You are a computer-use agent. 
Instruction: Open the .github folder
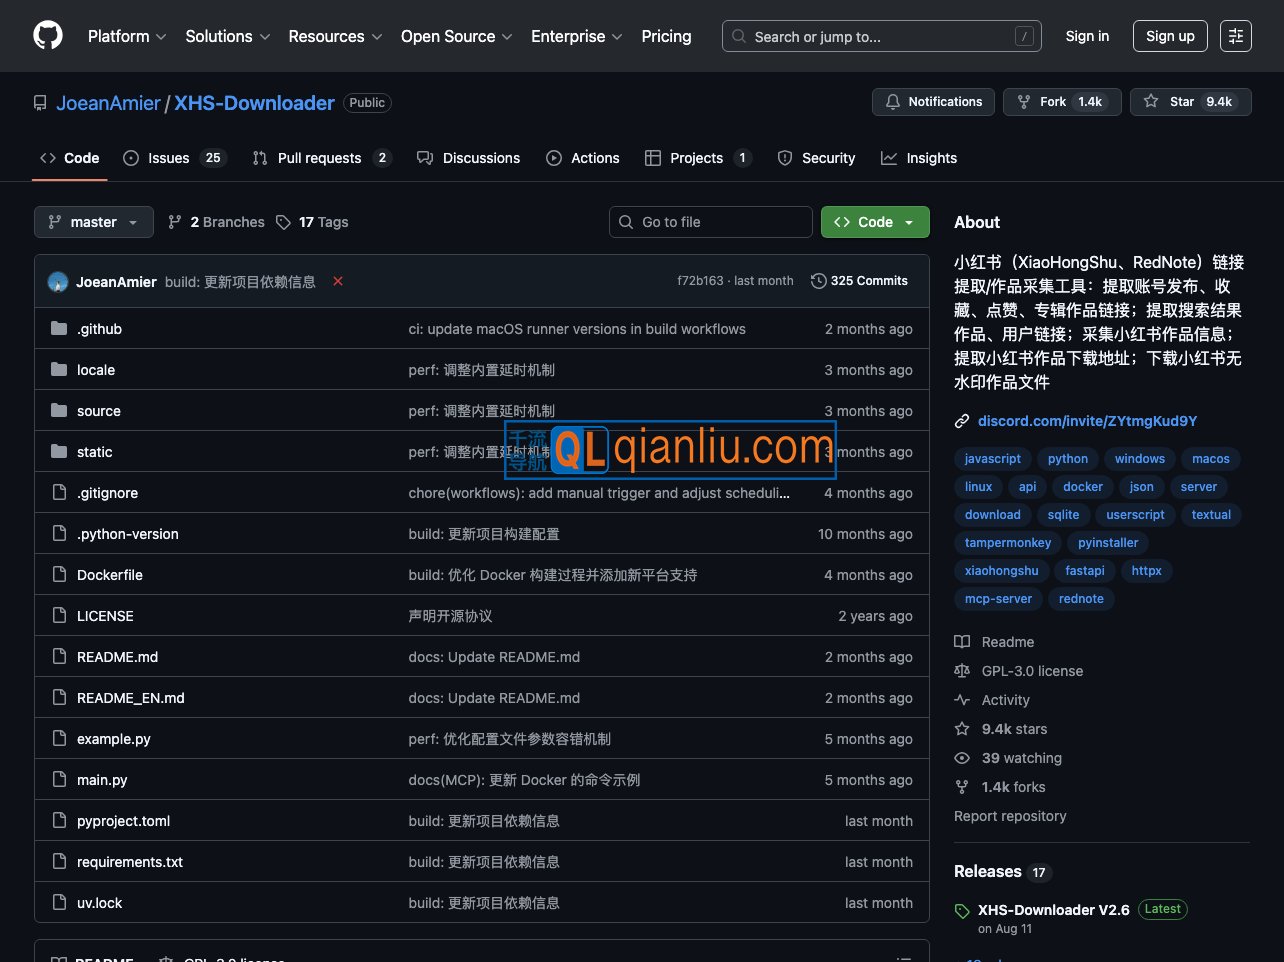[x=99, y=328]
